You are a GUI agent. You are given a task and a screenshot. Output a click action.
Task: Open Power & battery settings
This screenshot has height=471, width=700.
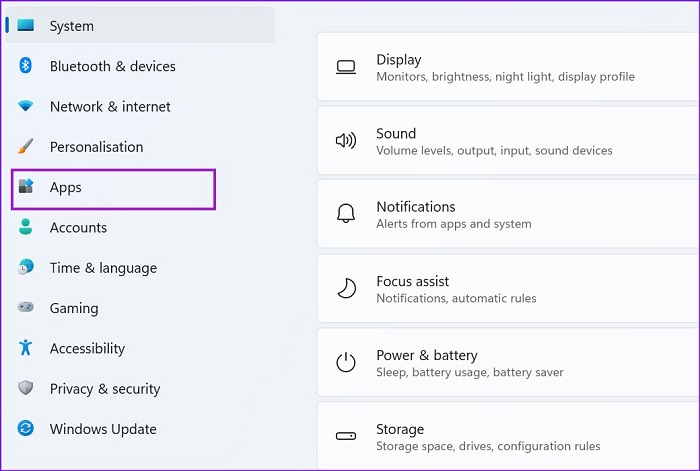(x=508, y=363)
